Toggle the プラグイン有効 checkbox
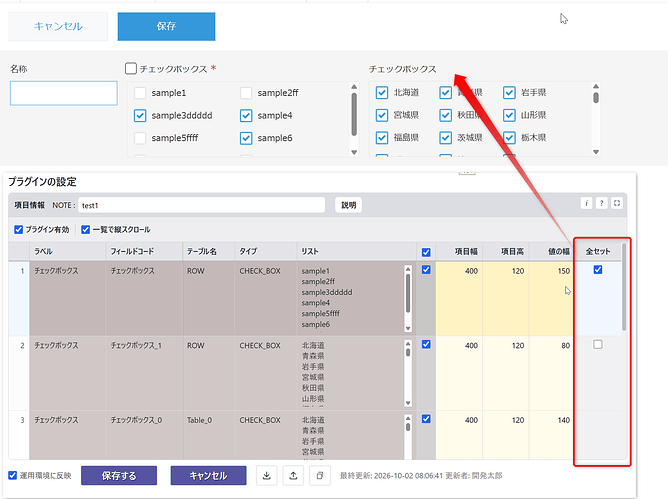668x499 pixels. pos(18,230)
